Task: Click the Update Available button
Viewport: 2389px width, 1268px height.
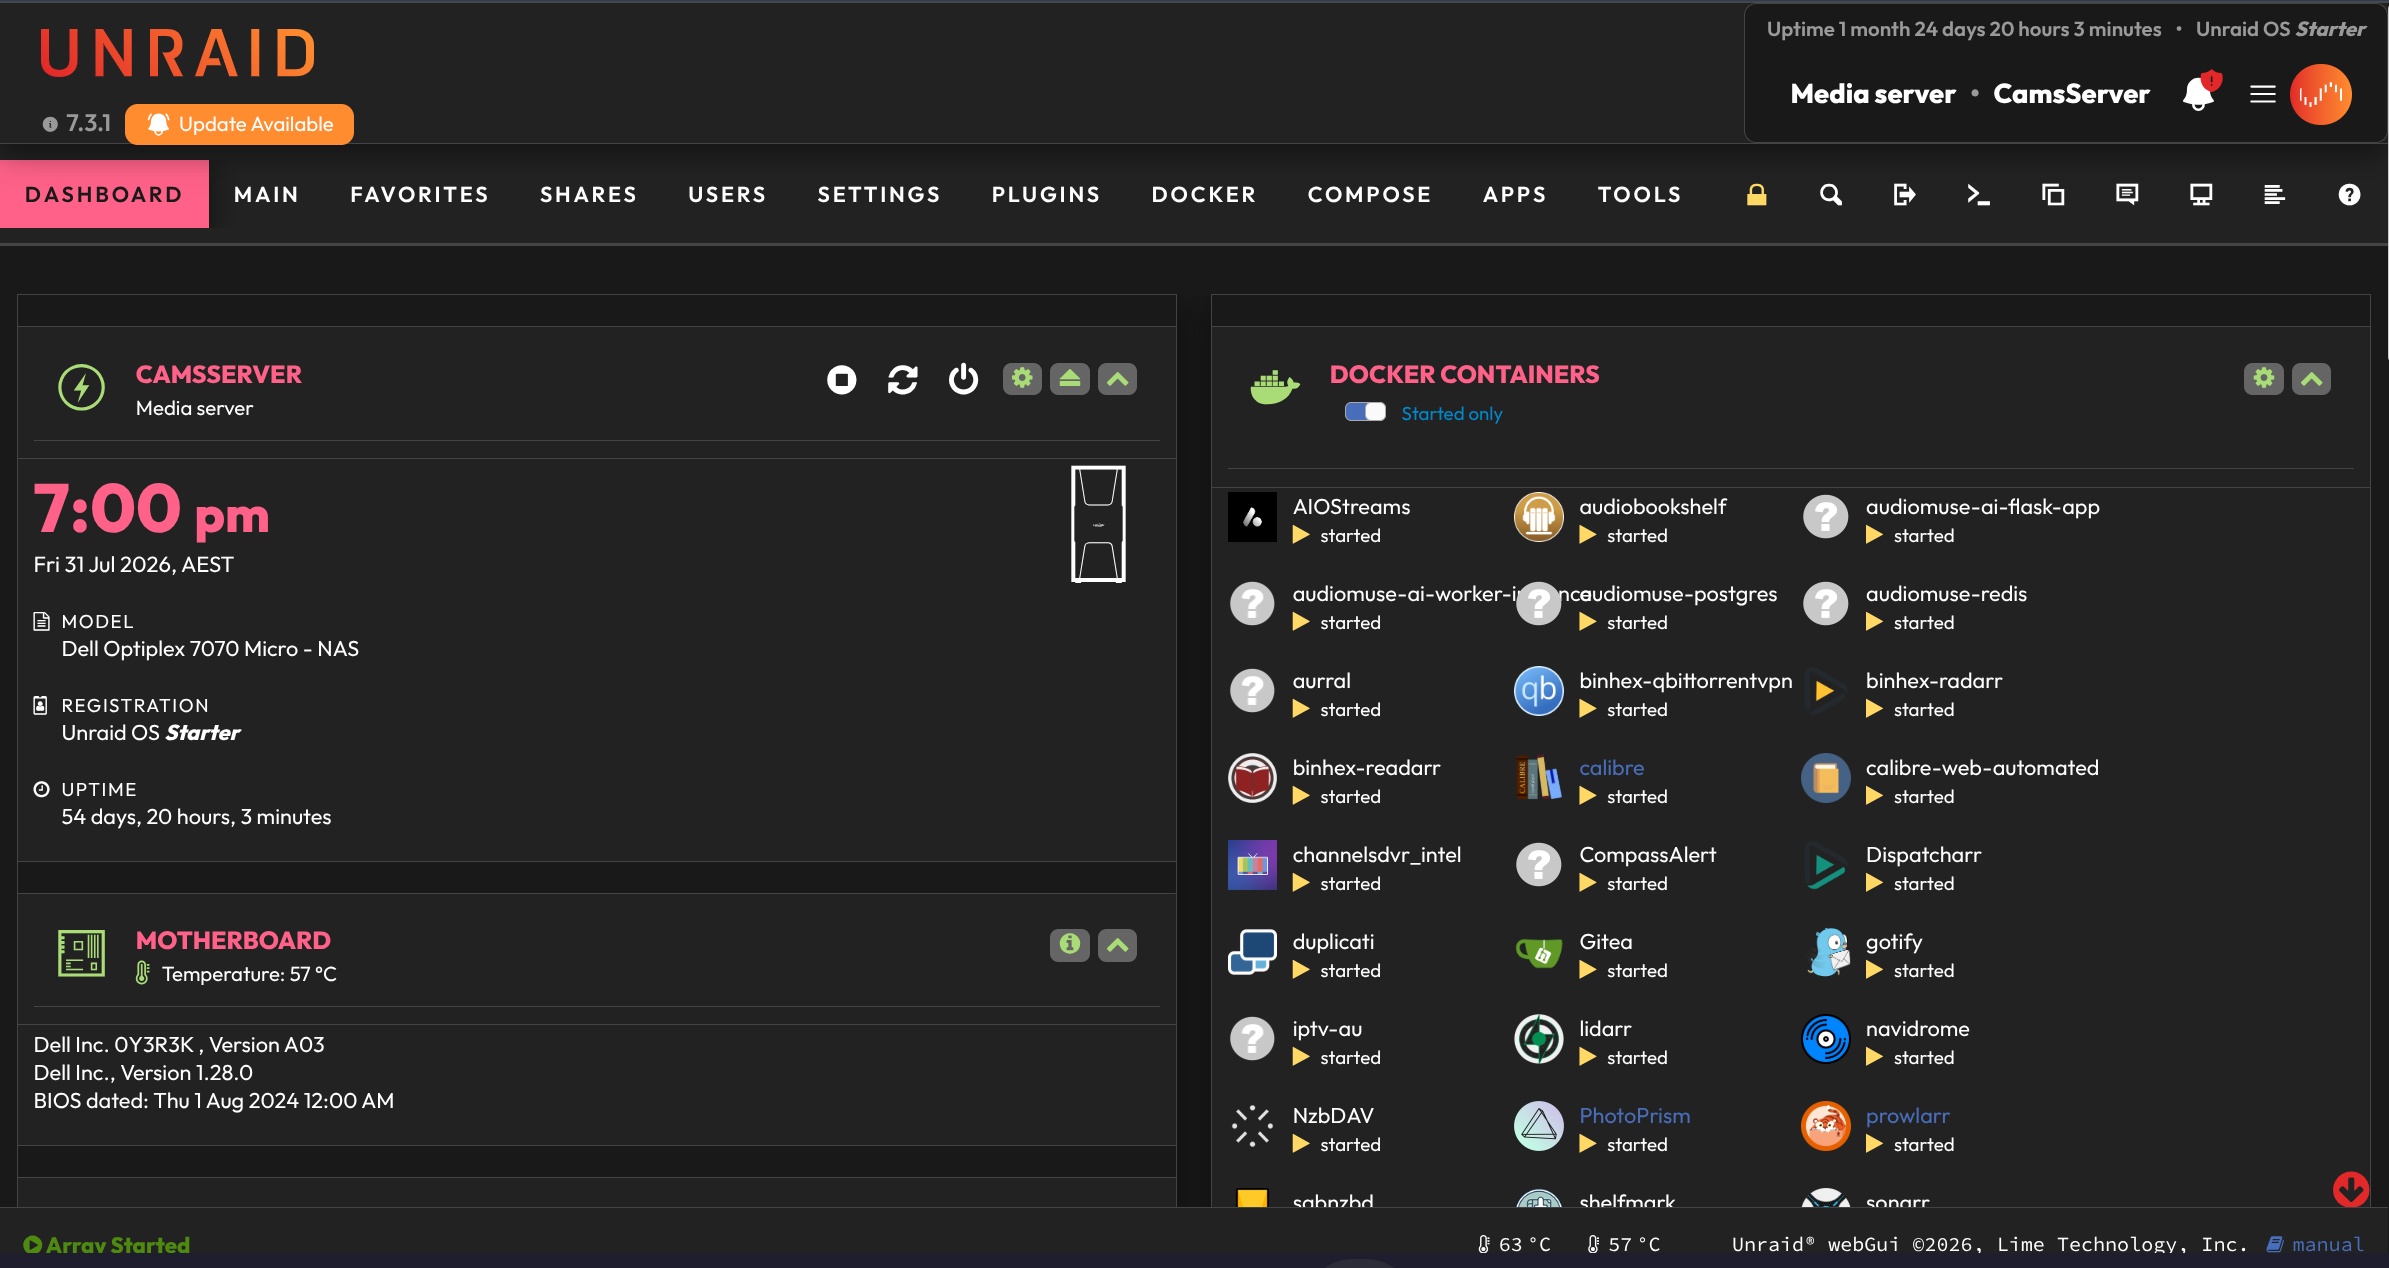Action: pyautogui.click(x=240, y=124)
